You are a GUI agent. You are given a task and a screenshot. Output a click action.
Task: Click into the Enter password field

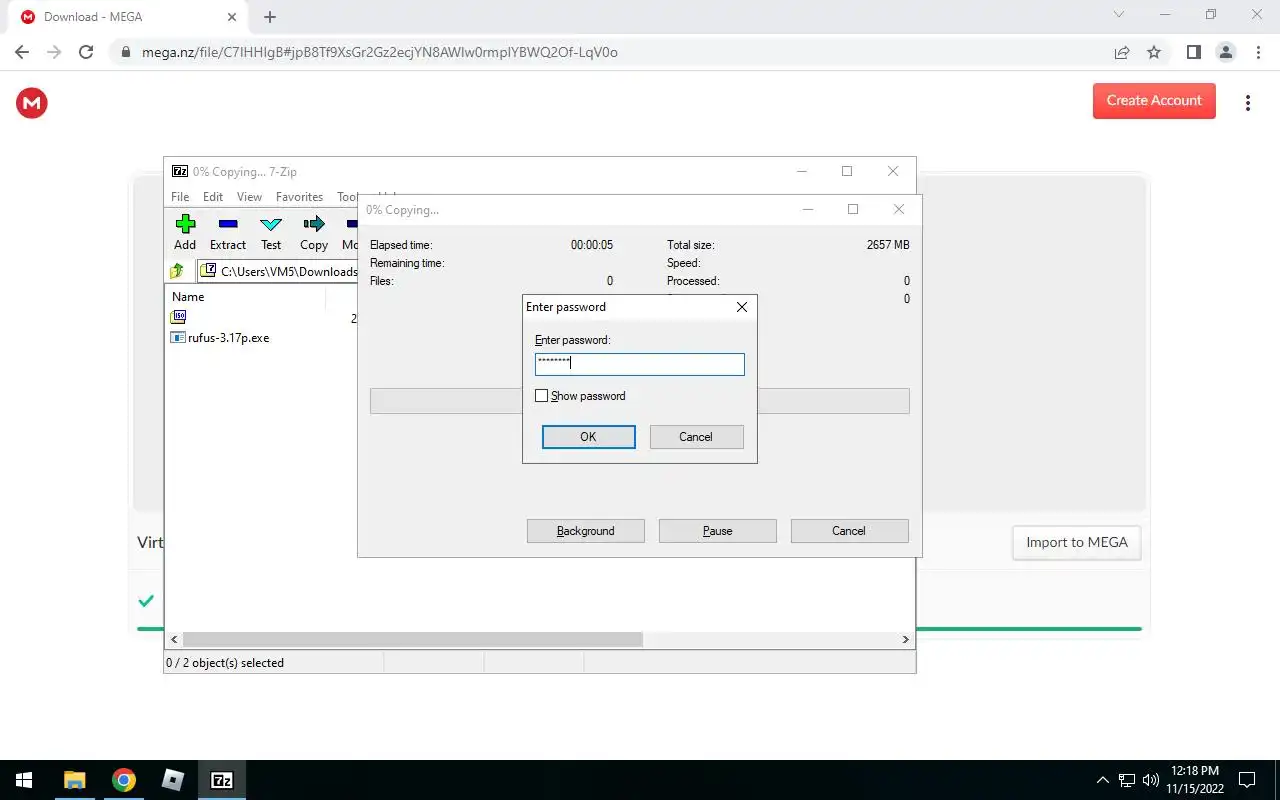[640, 364]
